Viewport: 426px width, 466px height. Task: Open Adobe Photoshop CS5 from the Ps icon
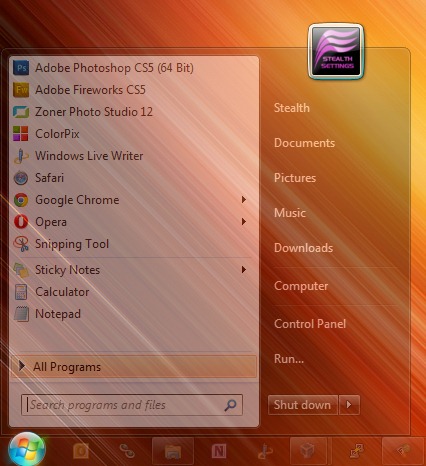21,68
